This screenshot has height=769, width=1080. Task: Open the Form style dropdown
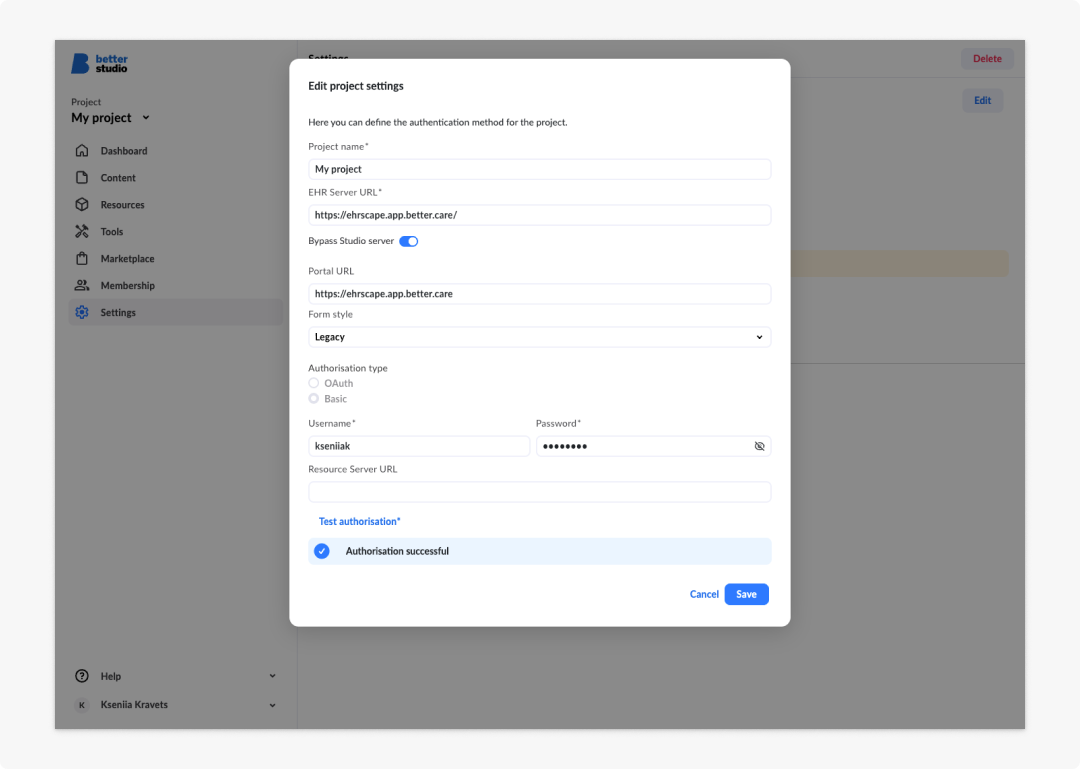pos(539,337)
